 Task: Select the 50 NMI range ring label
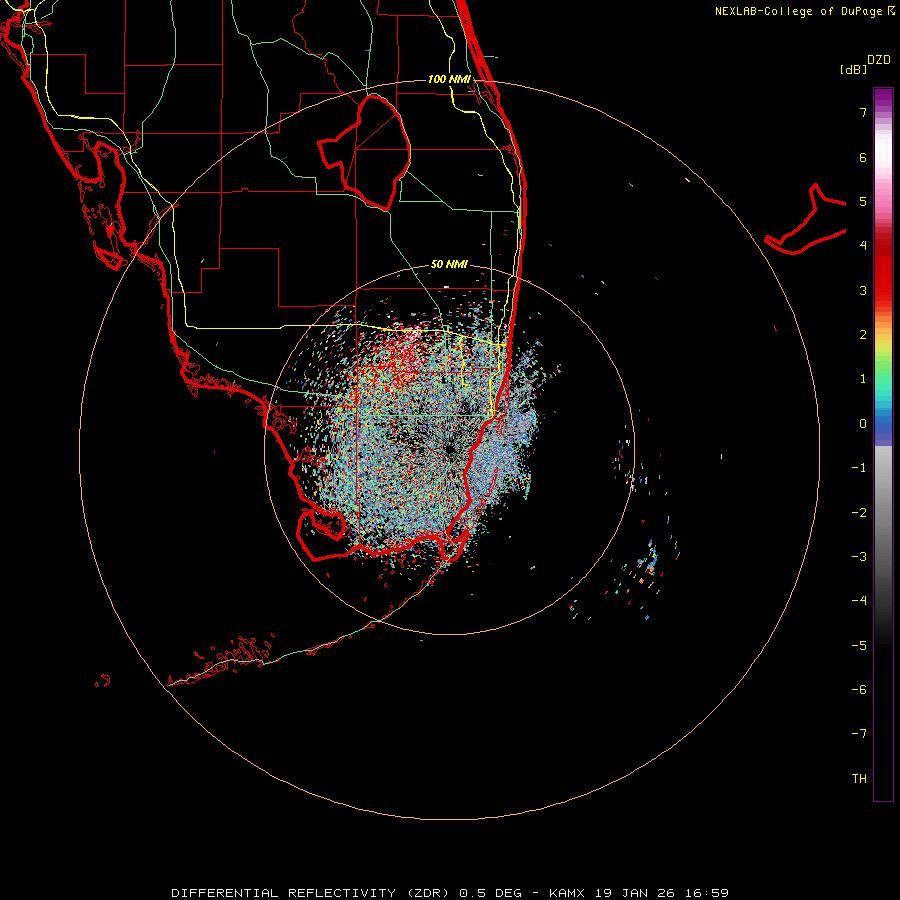coord(449,264)
